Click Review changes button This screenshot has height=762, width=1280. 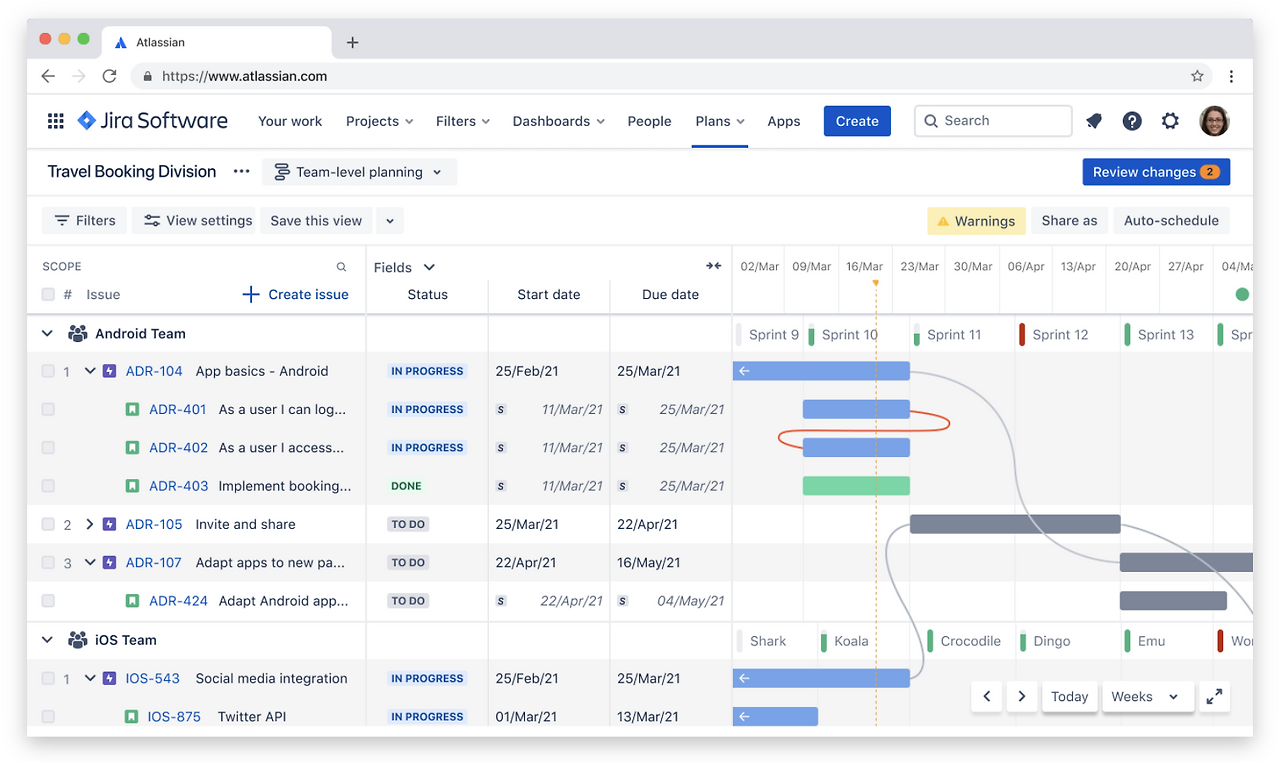pos(1156,172)
